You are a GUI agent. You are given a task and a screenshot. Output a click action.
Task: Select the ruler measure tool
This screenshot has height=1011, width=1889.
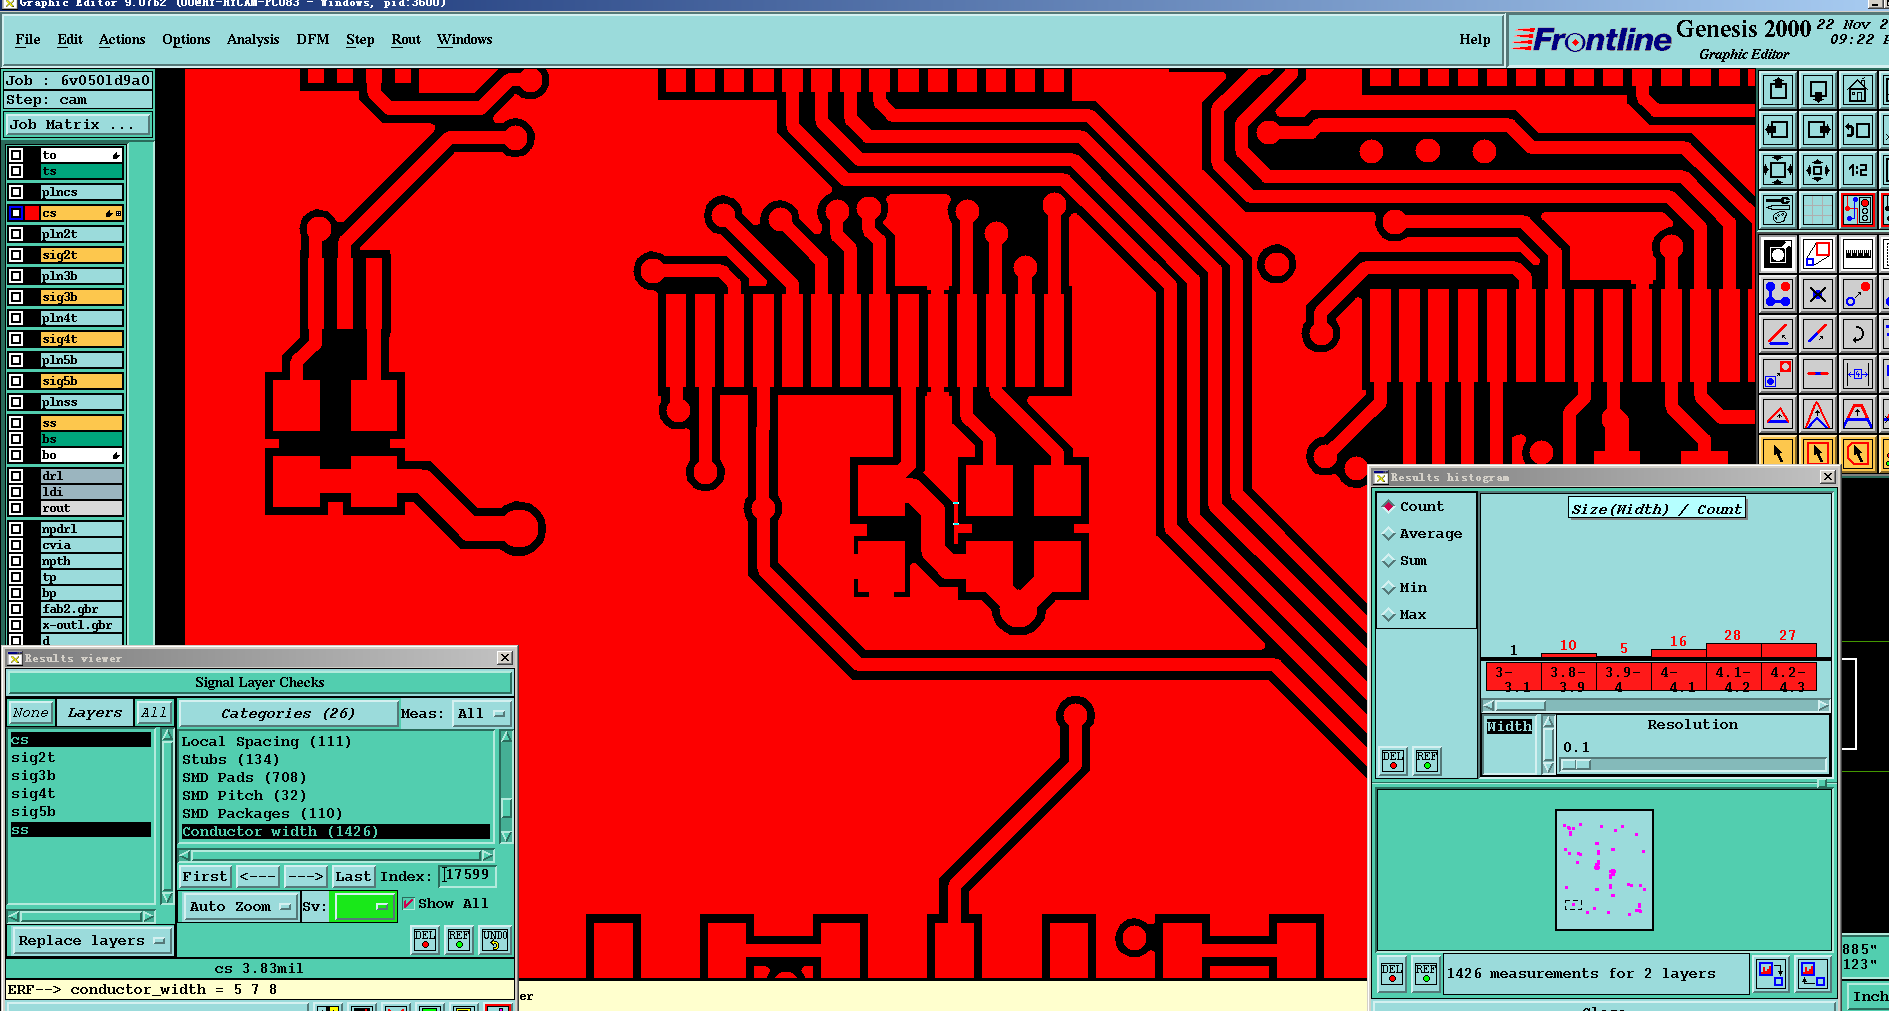pyautogui.click(x=1857, y=254)
